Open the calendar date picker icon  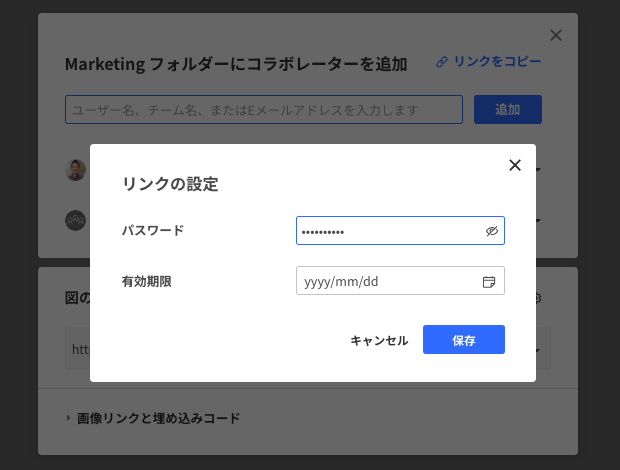tap(489, 282)
